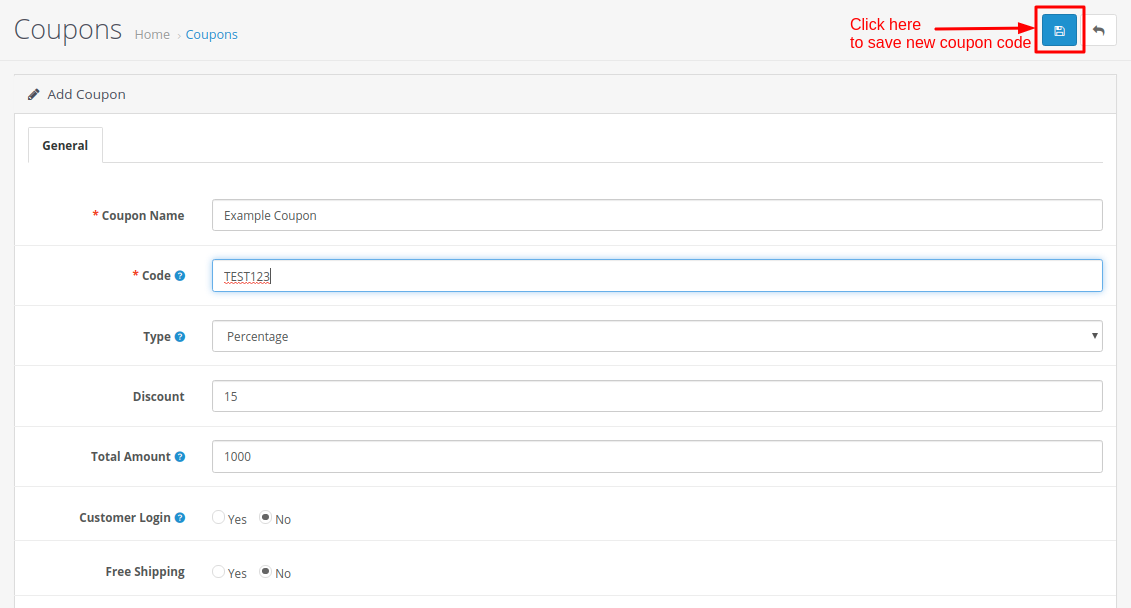Viewport: 1131px width, 608px height.
Task: Click the Coupons page heading
Action: (68, 30)
